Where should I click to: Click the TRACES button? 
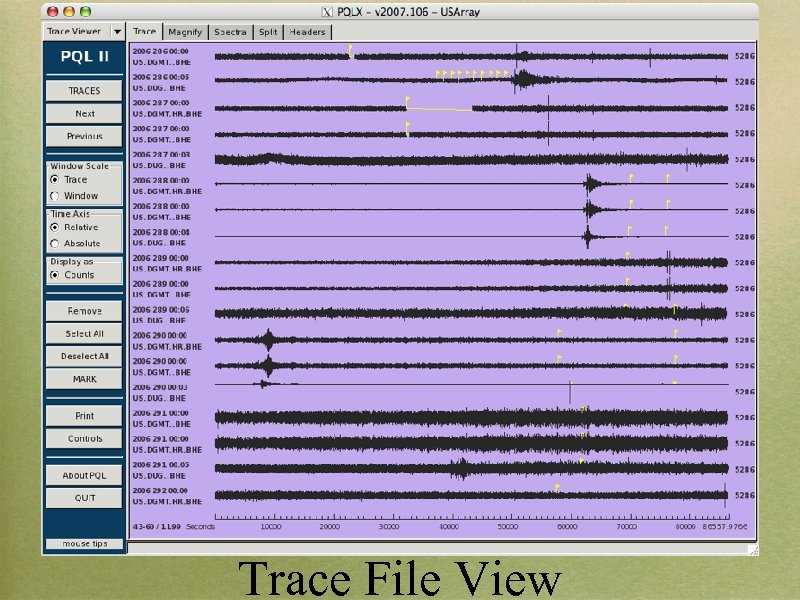tap(83, 90)
